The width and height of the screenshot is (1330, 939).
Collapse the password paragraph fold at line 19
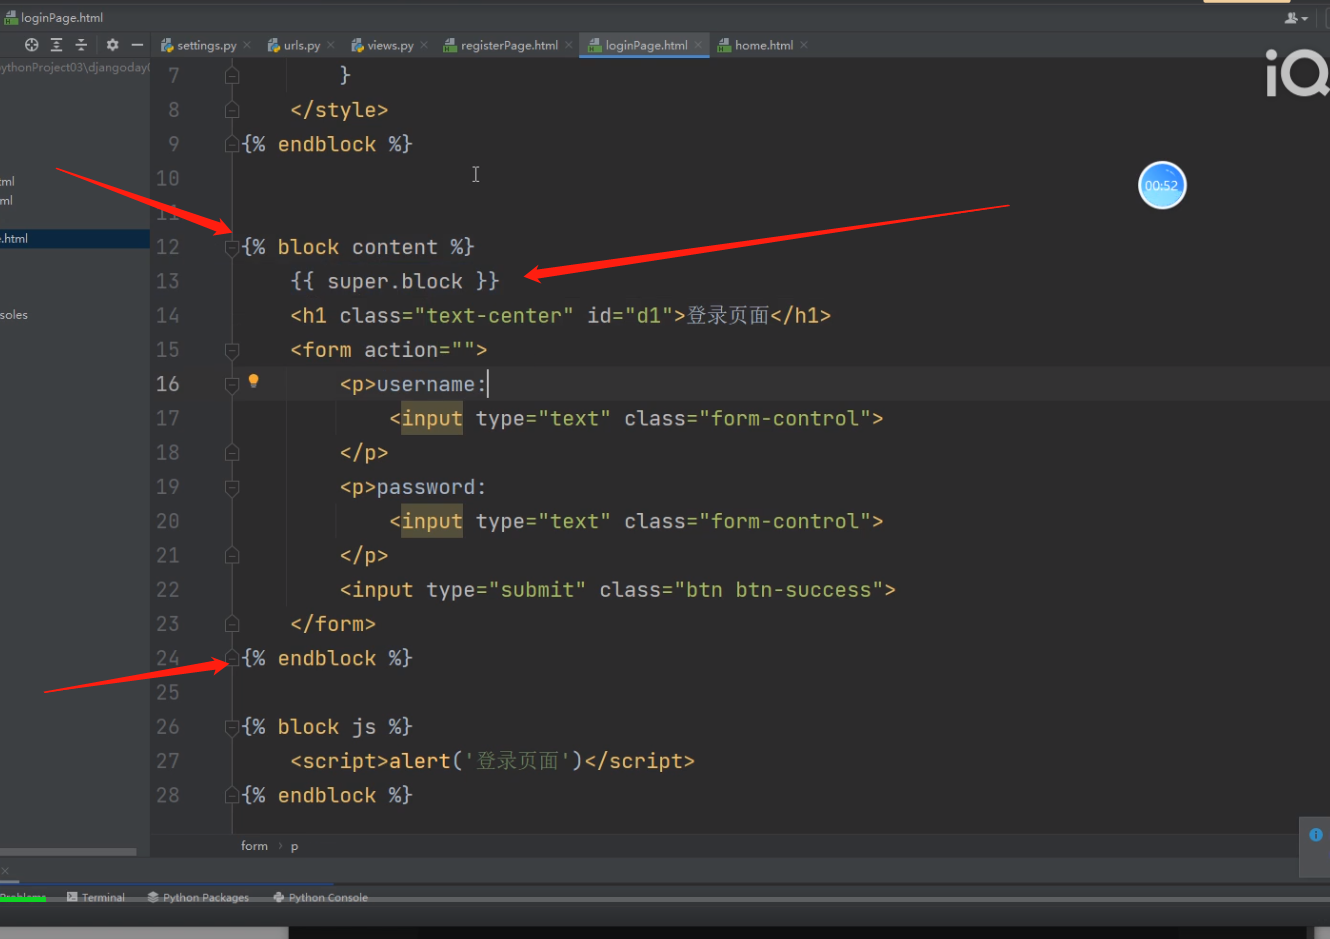232,487
